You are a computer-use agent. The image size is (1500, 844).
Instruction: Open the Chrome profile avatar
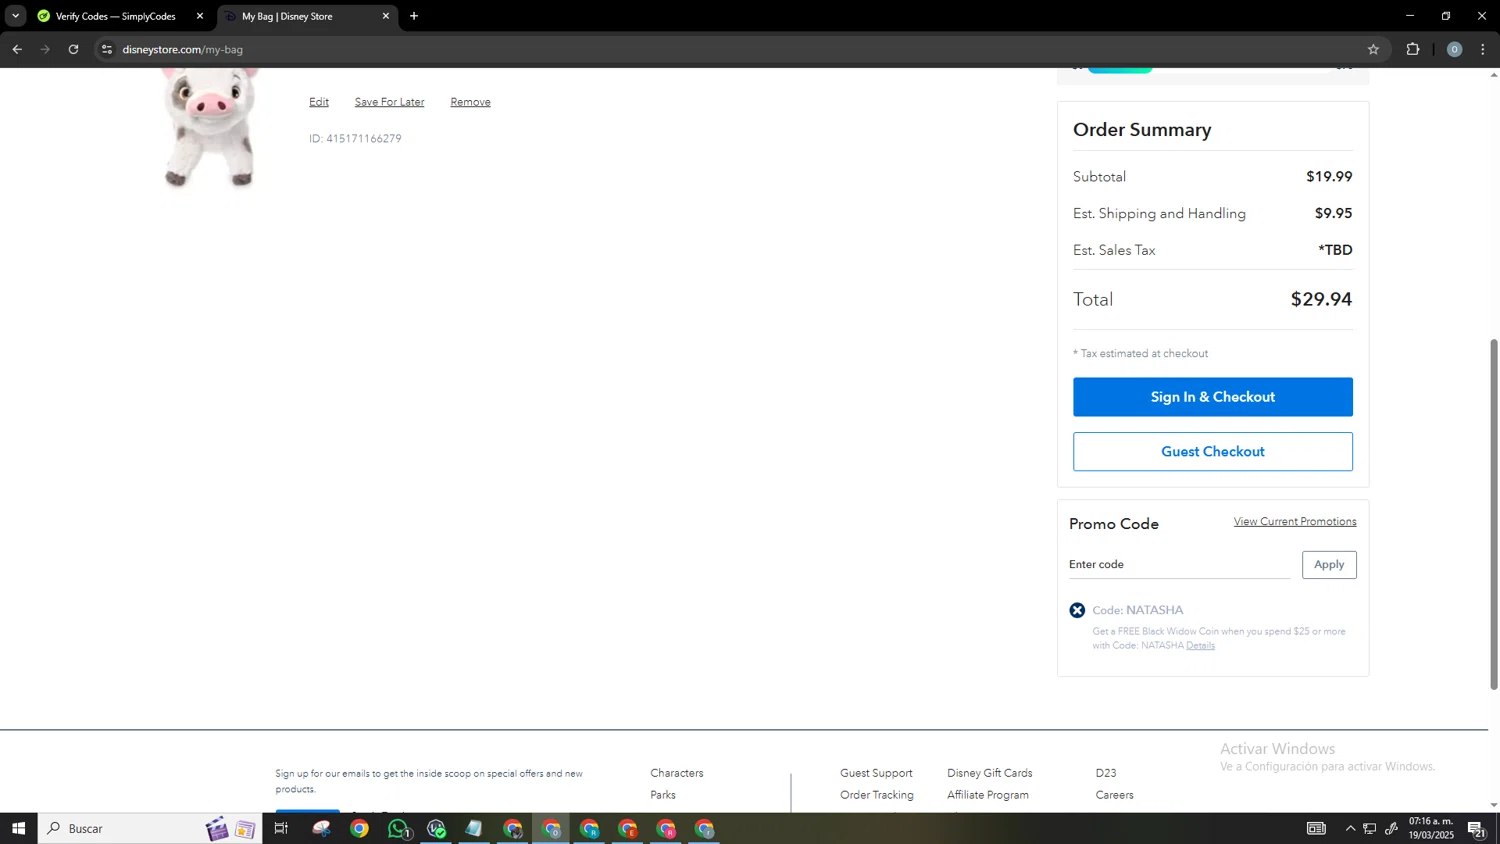(x=1454, y=49)
